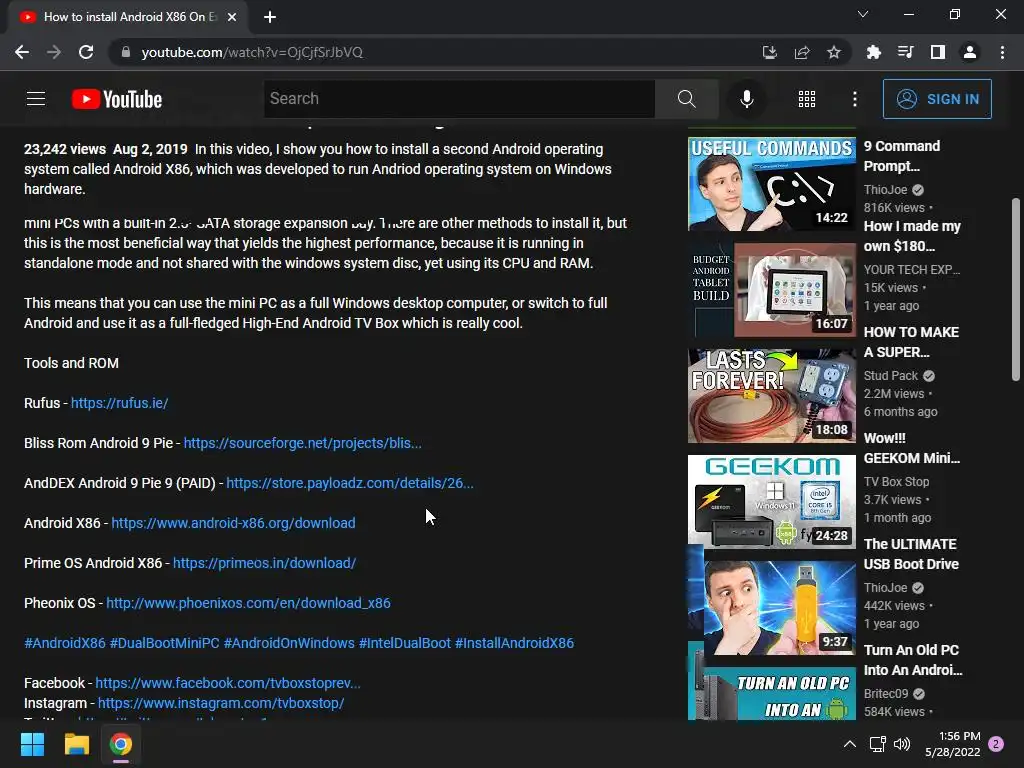Go to the YouTube home logo
The image size is (1024, 768).
tap(117, 99)
